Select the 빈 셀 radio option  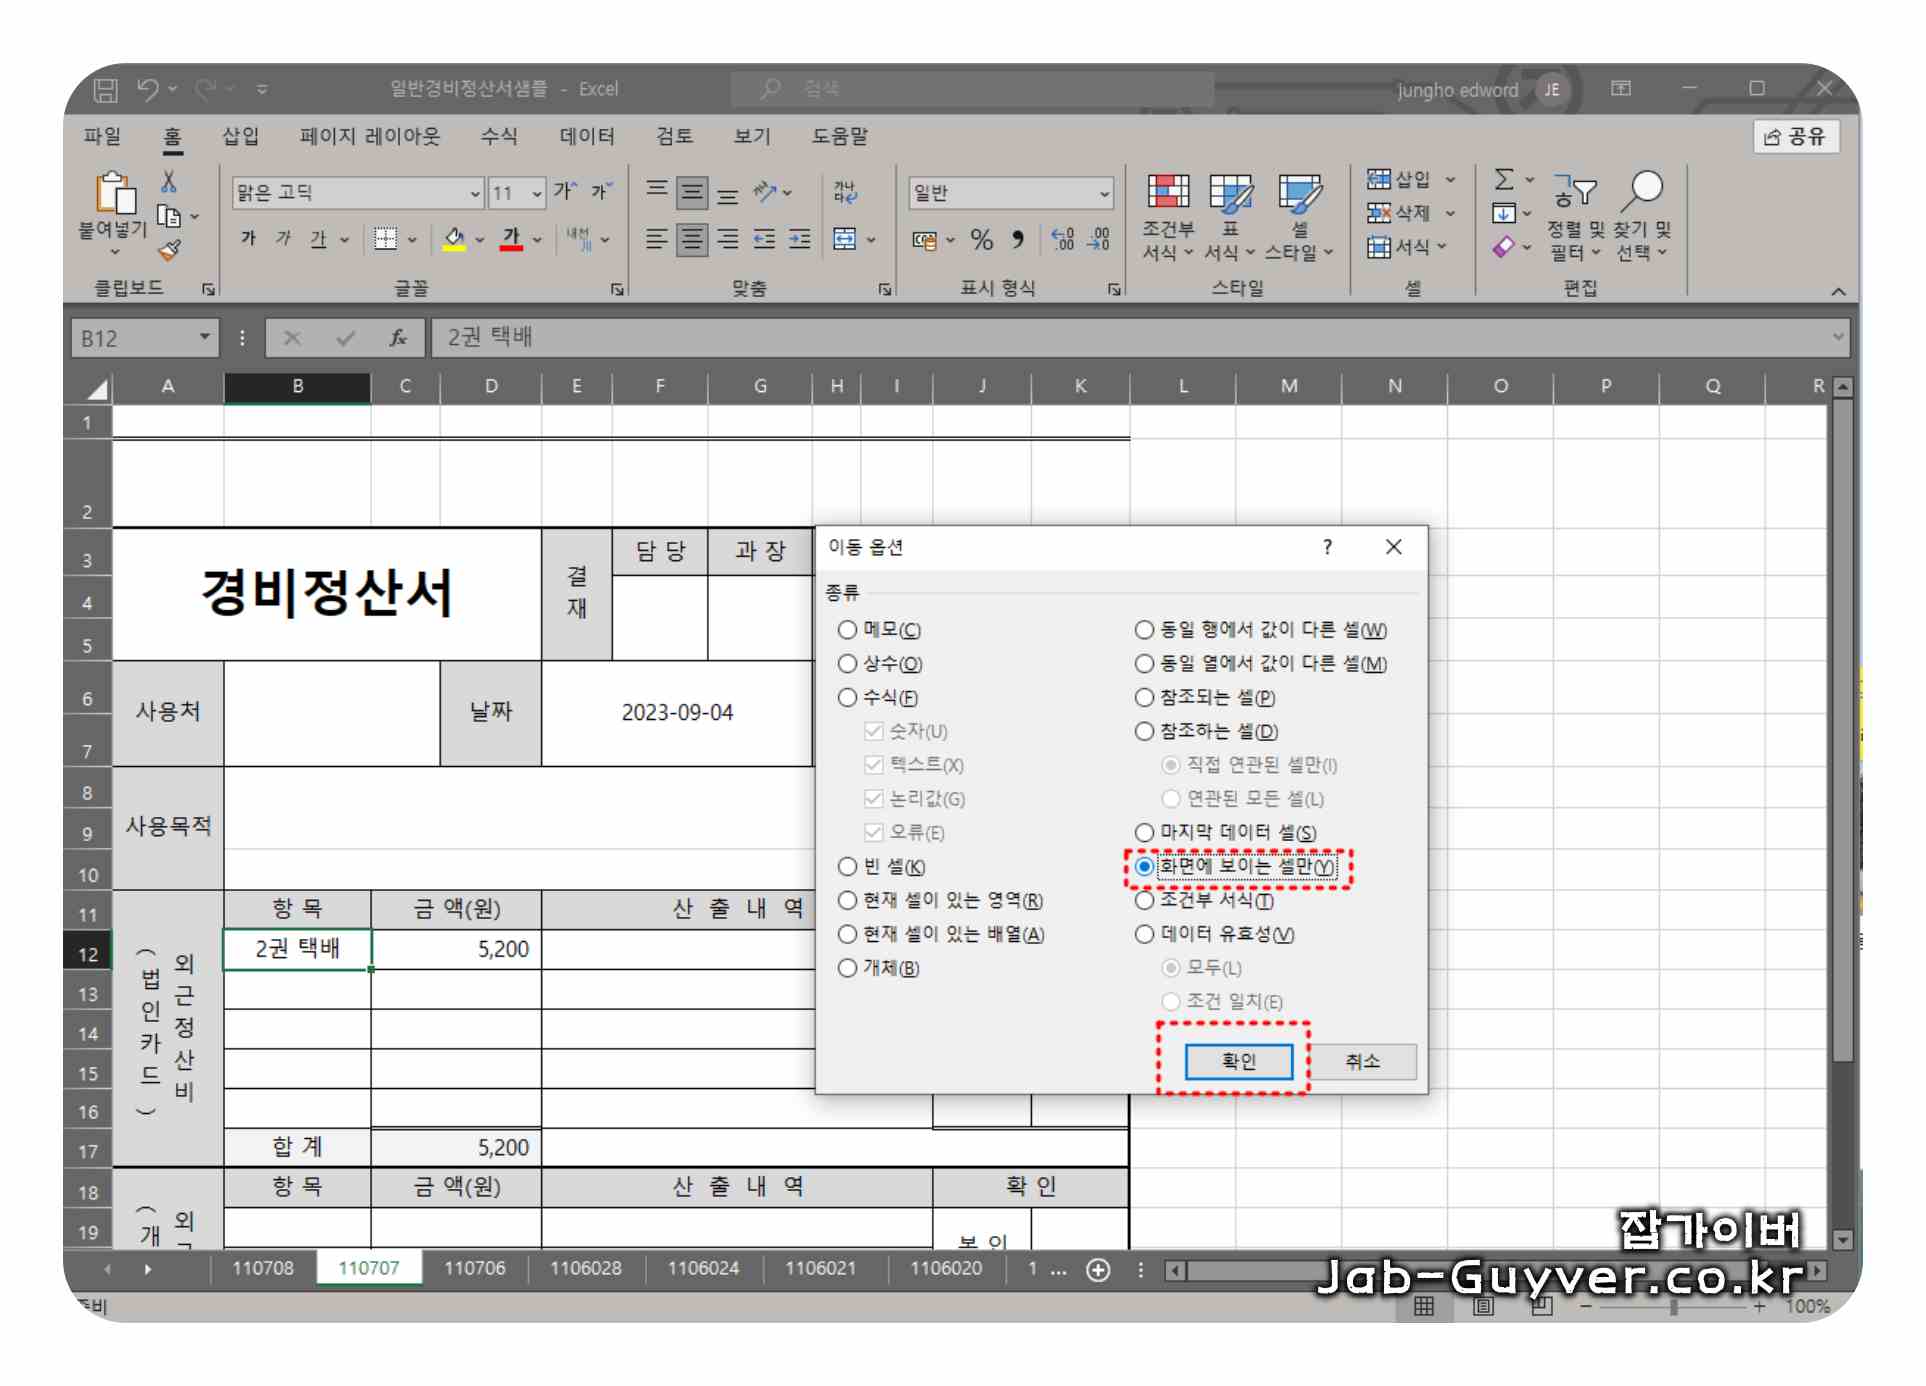click(x=848, y=867)
